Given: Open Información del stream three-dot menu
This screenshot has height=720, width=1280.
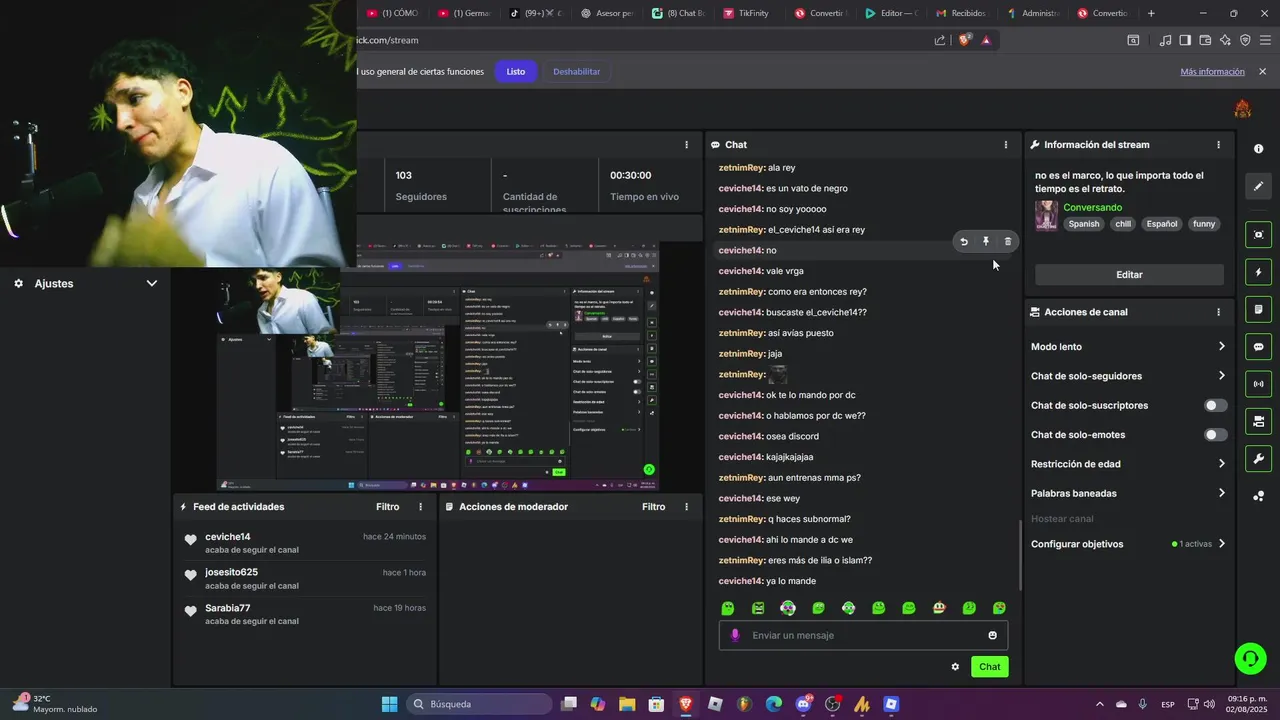Looking at the screenshot, I should point(1218,145).
